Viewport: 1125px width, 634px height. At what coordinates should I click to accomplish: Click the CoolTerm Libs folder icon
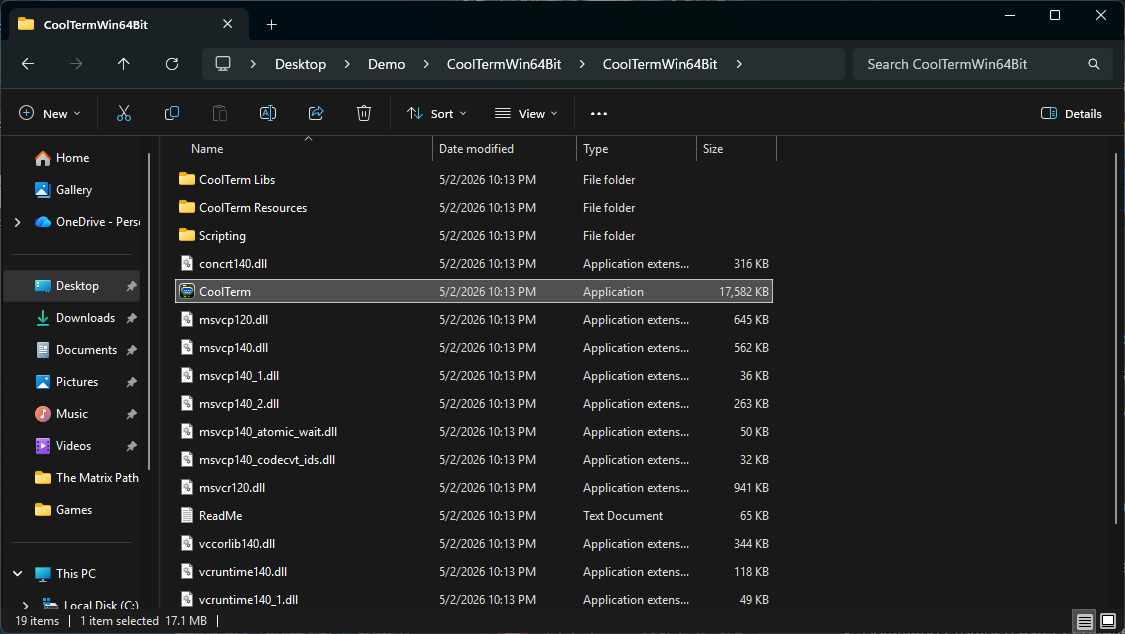(187, 179)
